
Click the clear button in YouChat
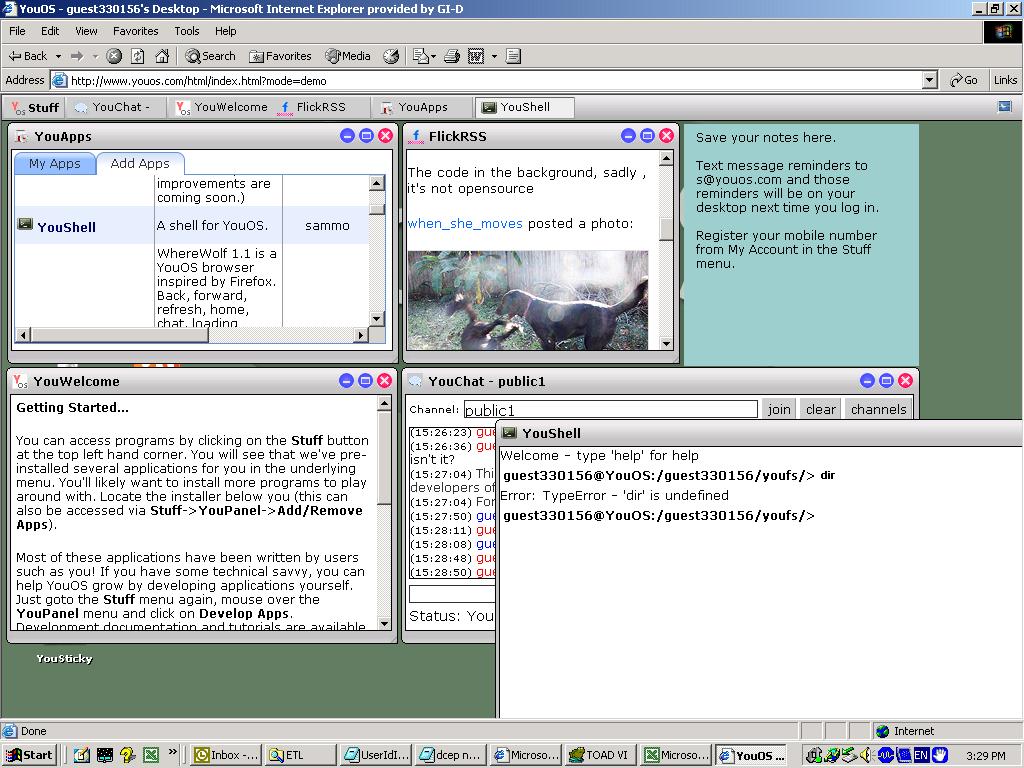(x=820, y=409)
